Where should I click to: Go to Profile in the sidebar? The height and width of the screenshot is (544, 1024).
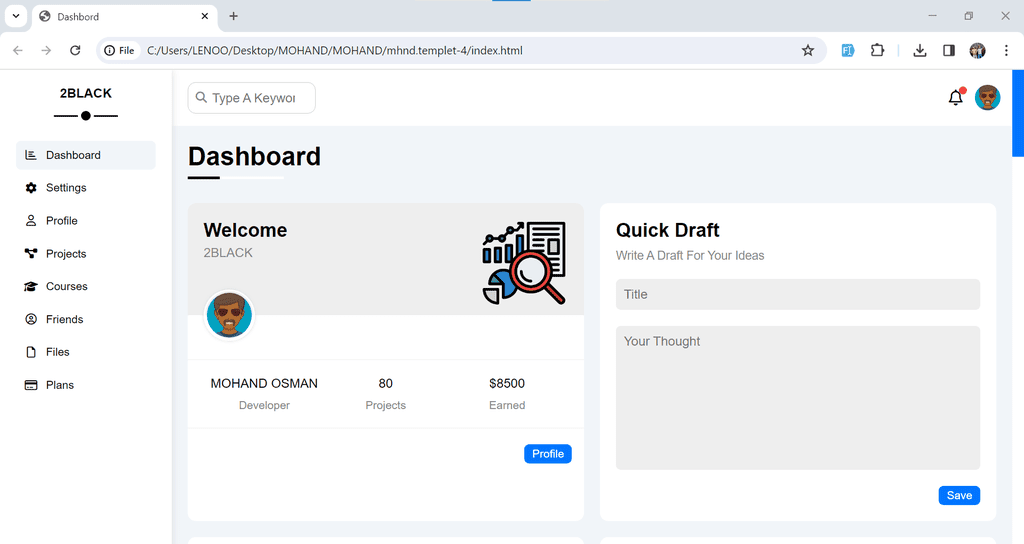click(x=86, y=221)
